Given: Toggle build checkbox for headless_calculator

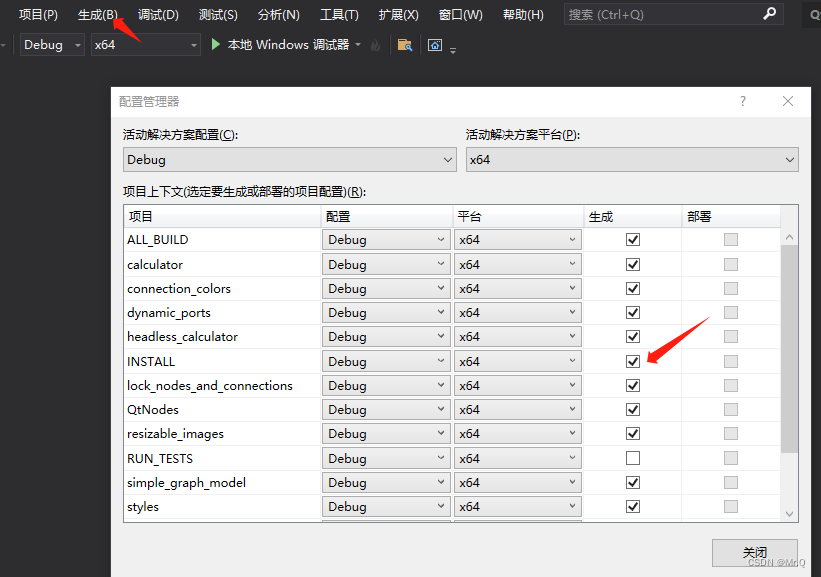Looking at the screenshot, I should point(633,337).
